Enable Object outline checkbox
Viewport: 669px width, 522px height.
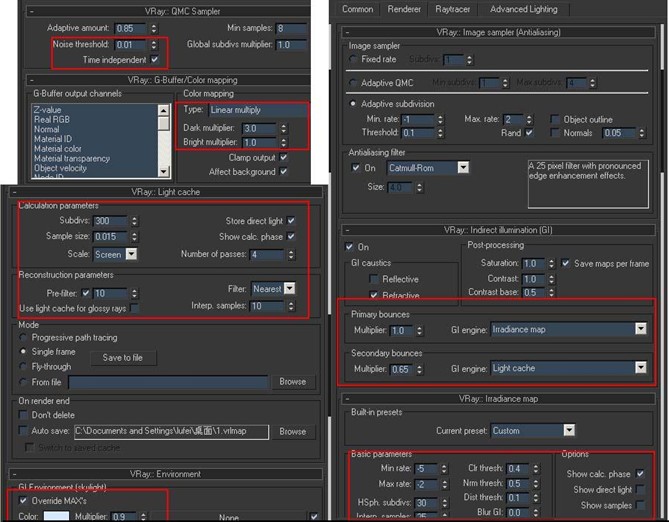point(555,119)
